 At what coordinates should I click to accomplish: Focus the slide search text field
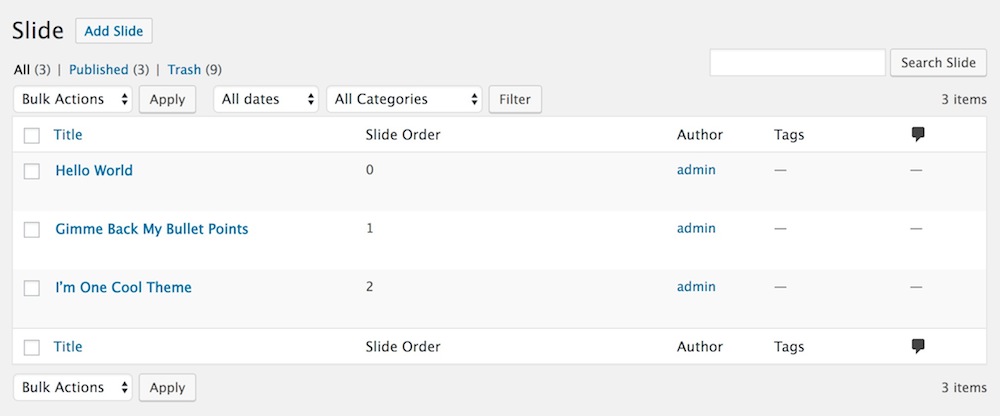click(x=797, y=62)
